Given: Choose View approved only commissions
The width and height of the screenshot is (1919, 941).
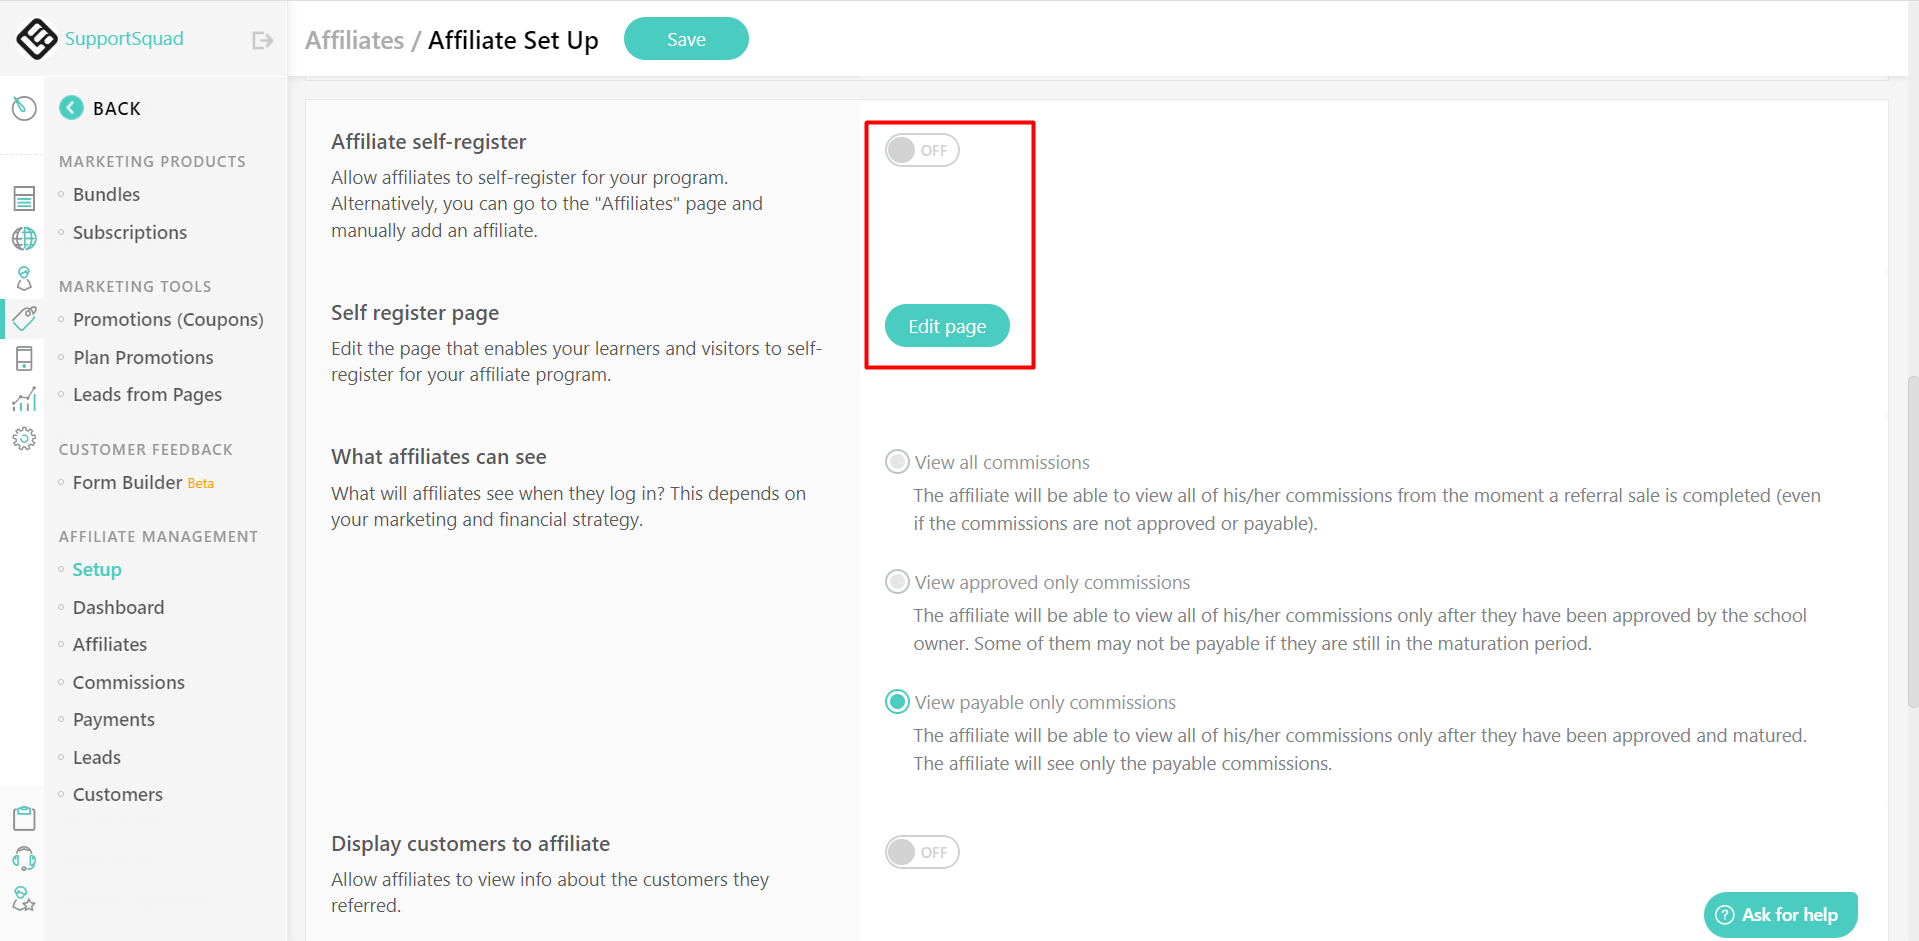Looking at the screenshot, I should [x=896, y=581].
